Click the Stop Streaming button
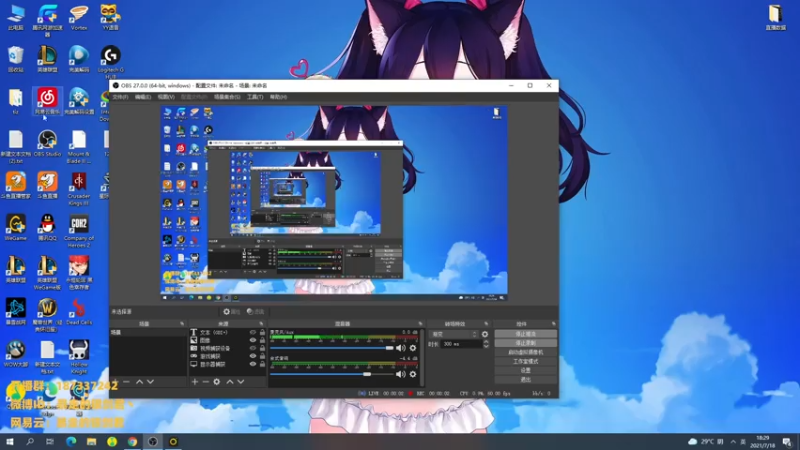The image size is (800, 450). (526, 334)
